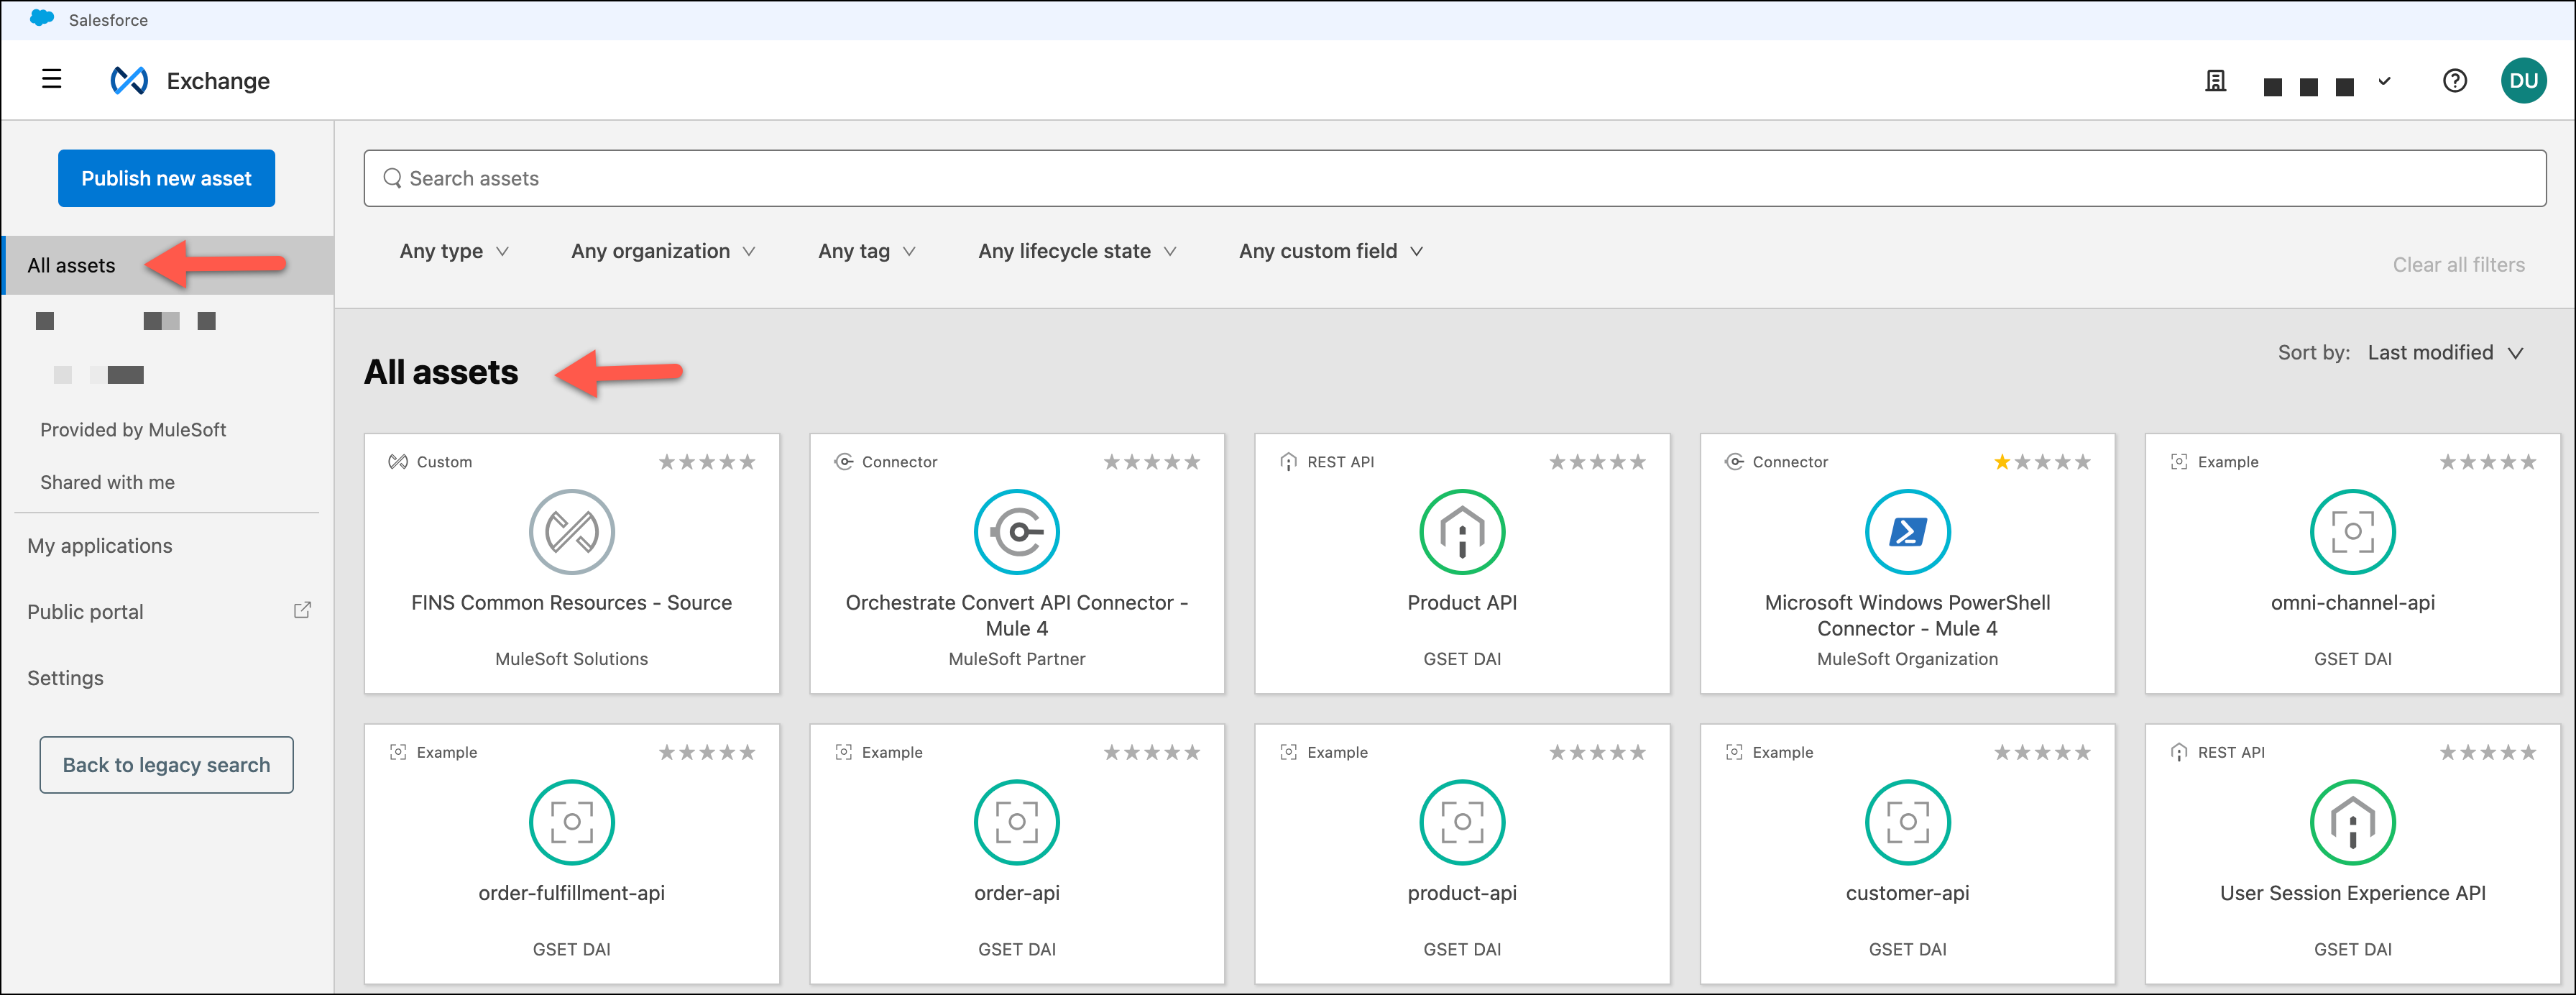Focus the Search assets field

pos(1454,178)
